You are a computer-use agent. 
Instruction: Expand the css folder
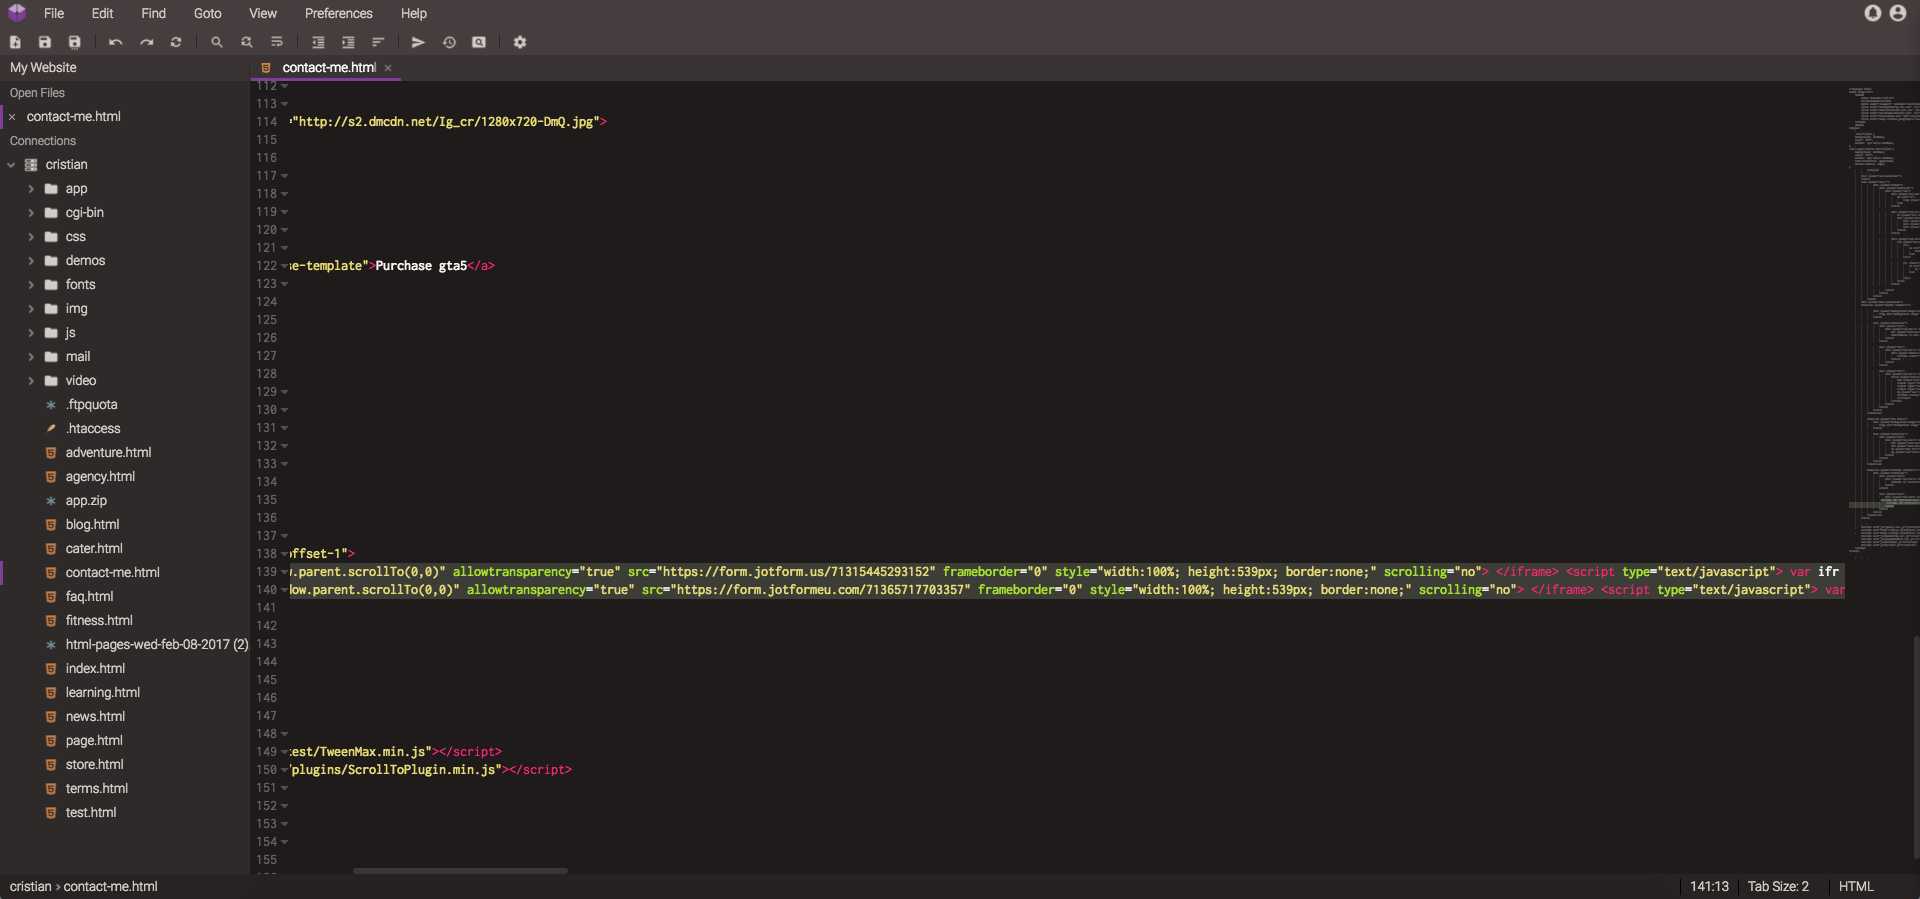coord(31,237)
